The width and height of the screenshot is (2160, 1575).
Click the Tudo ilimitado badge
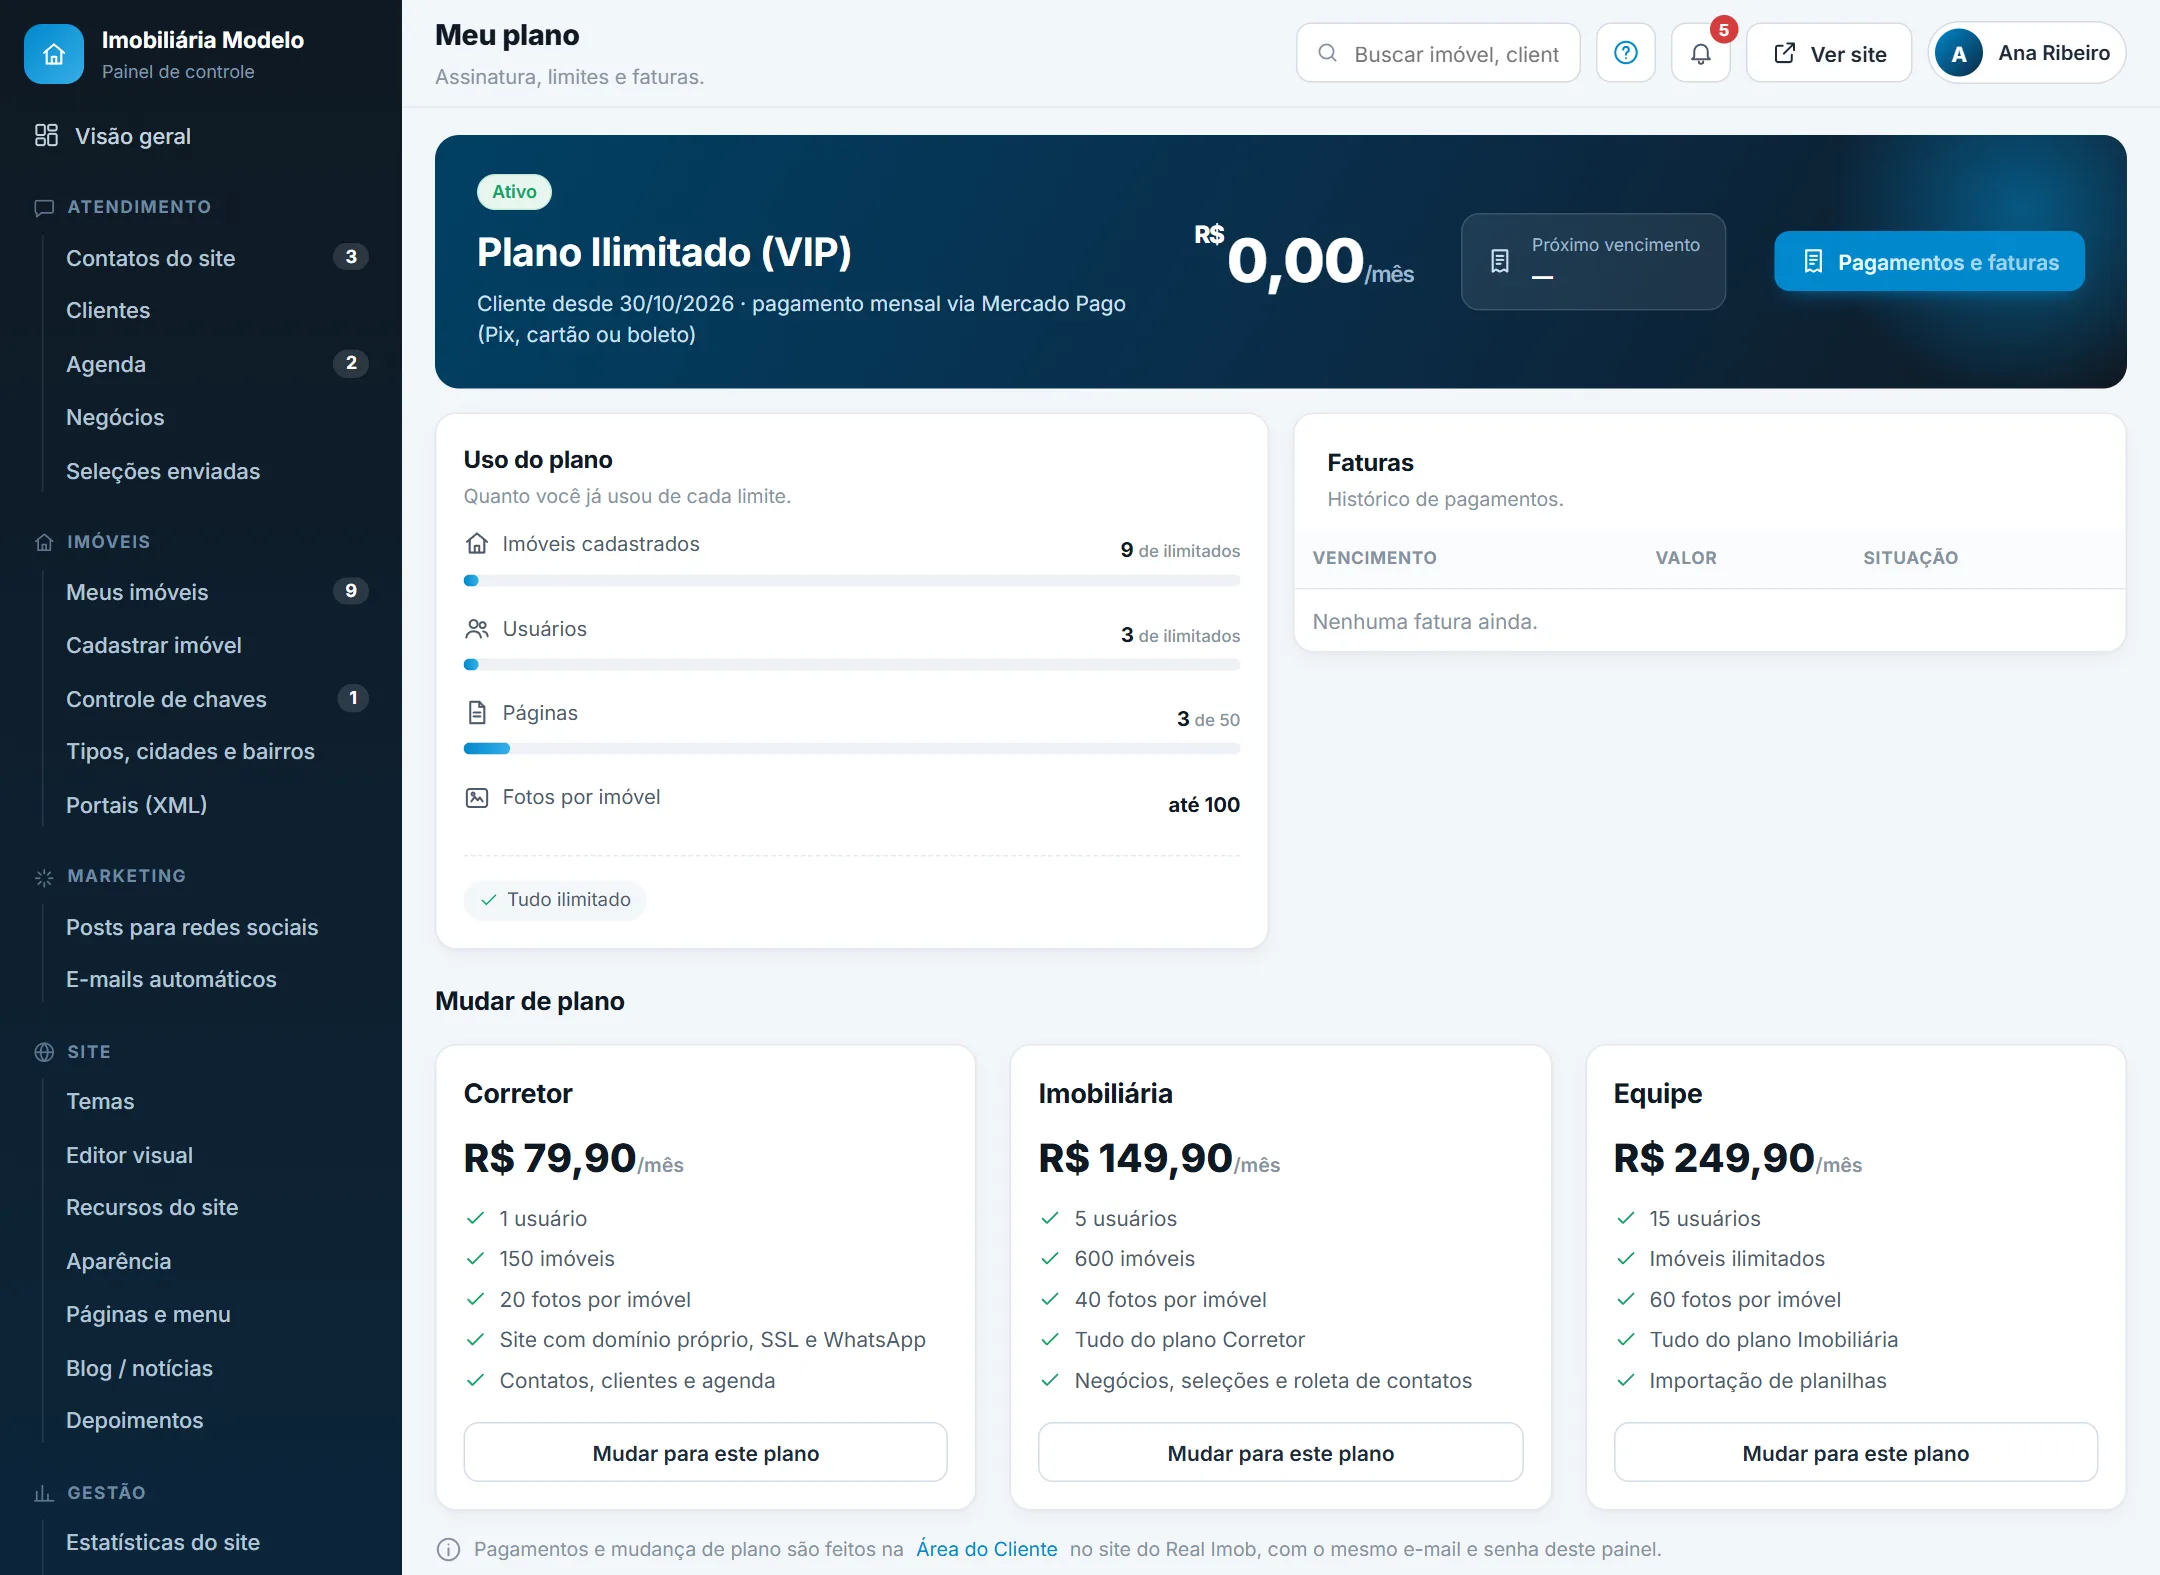coord(555,900)
